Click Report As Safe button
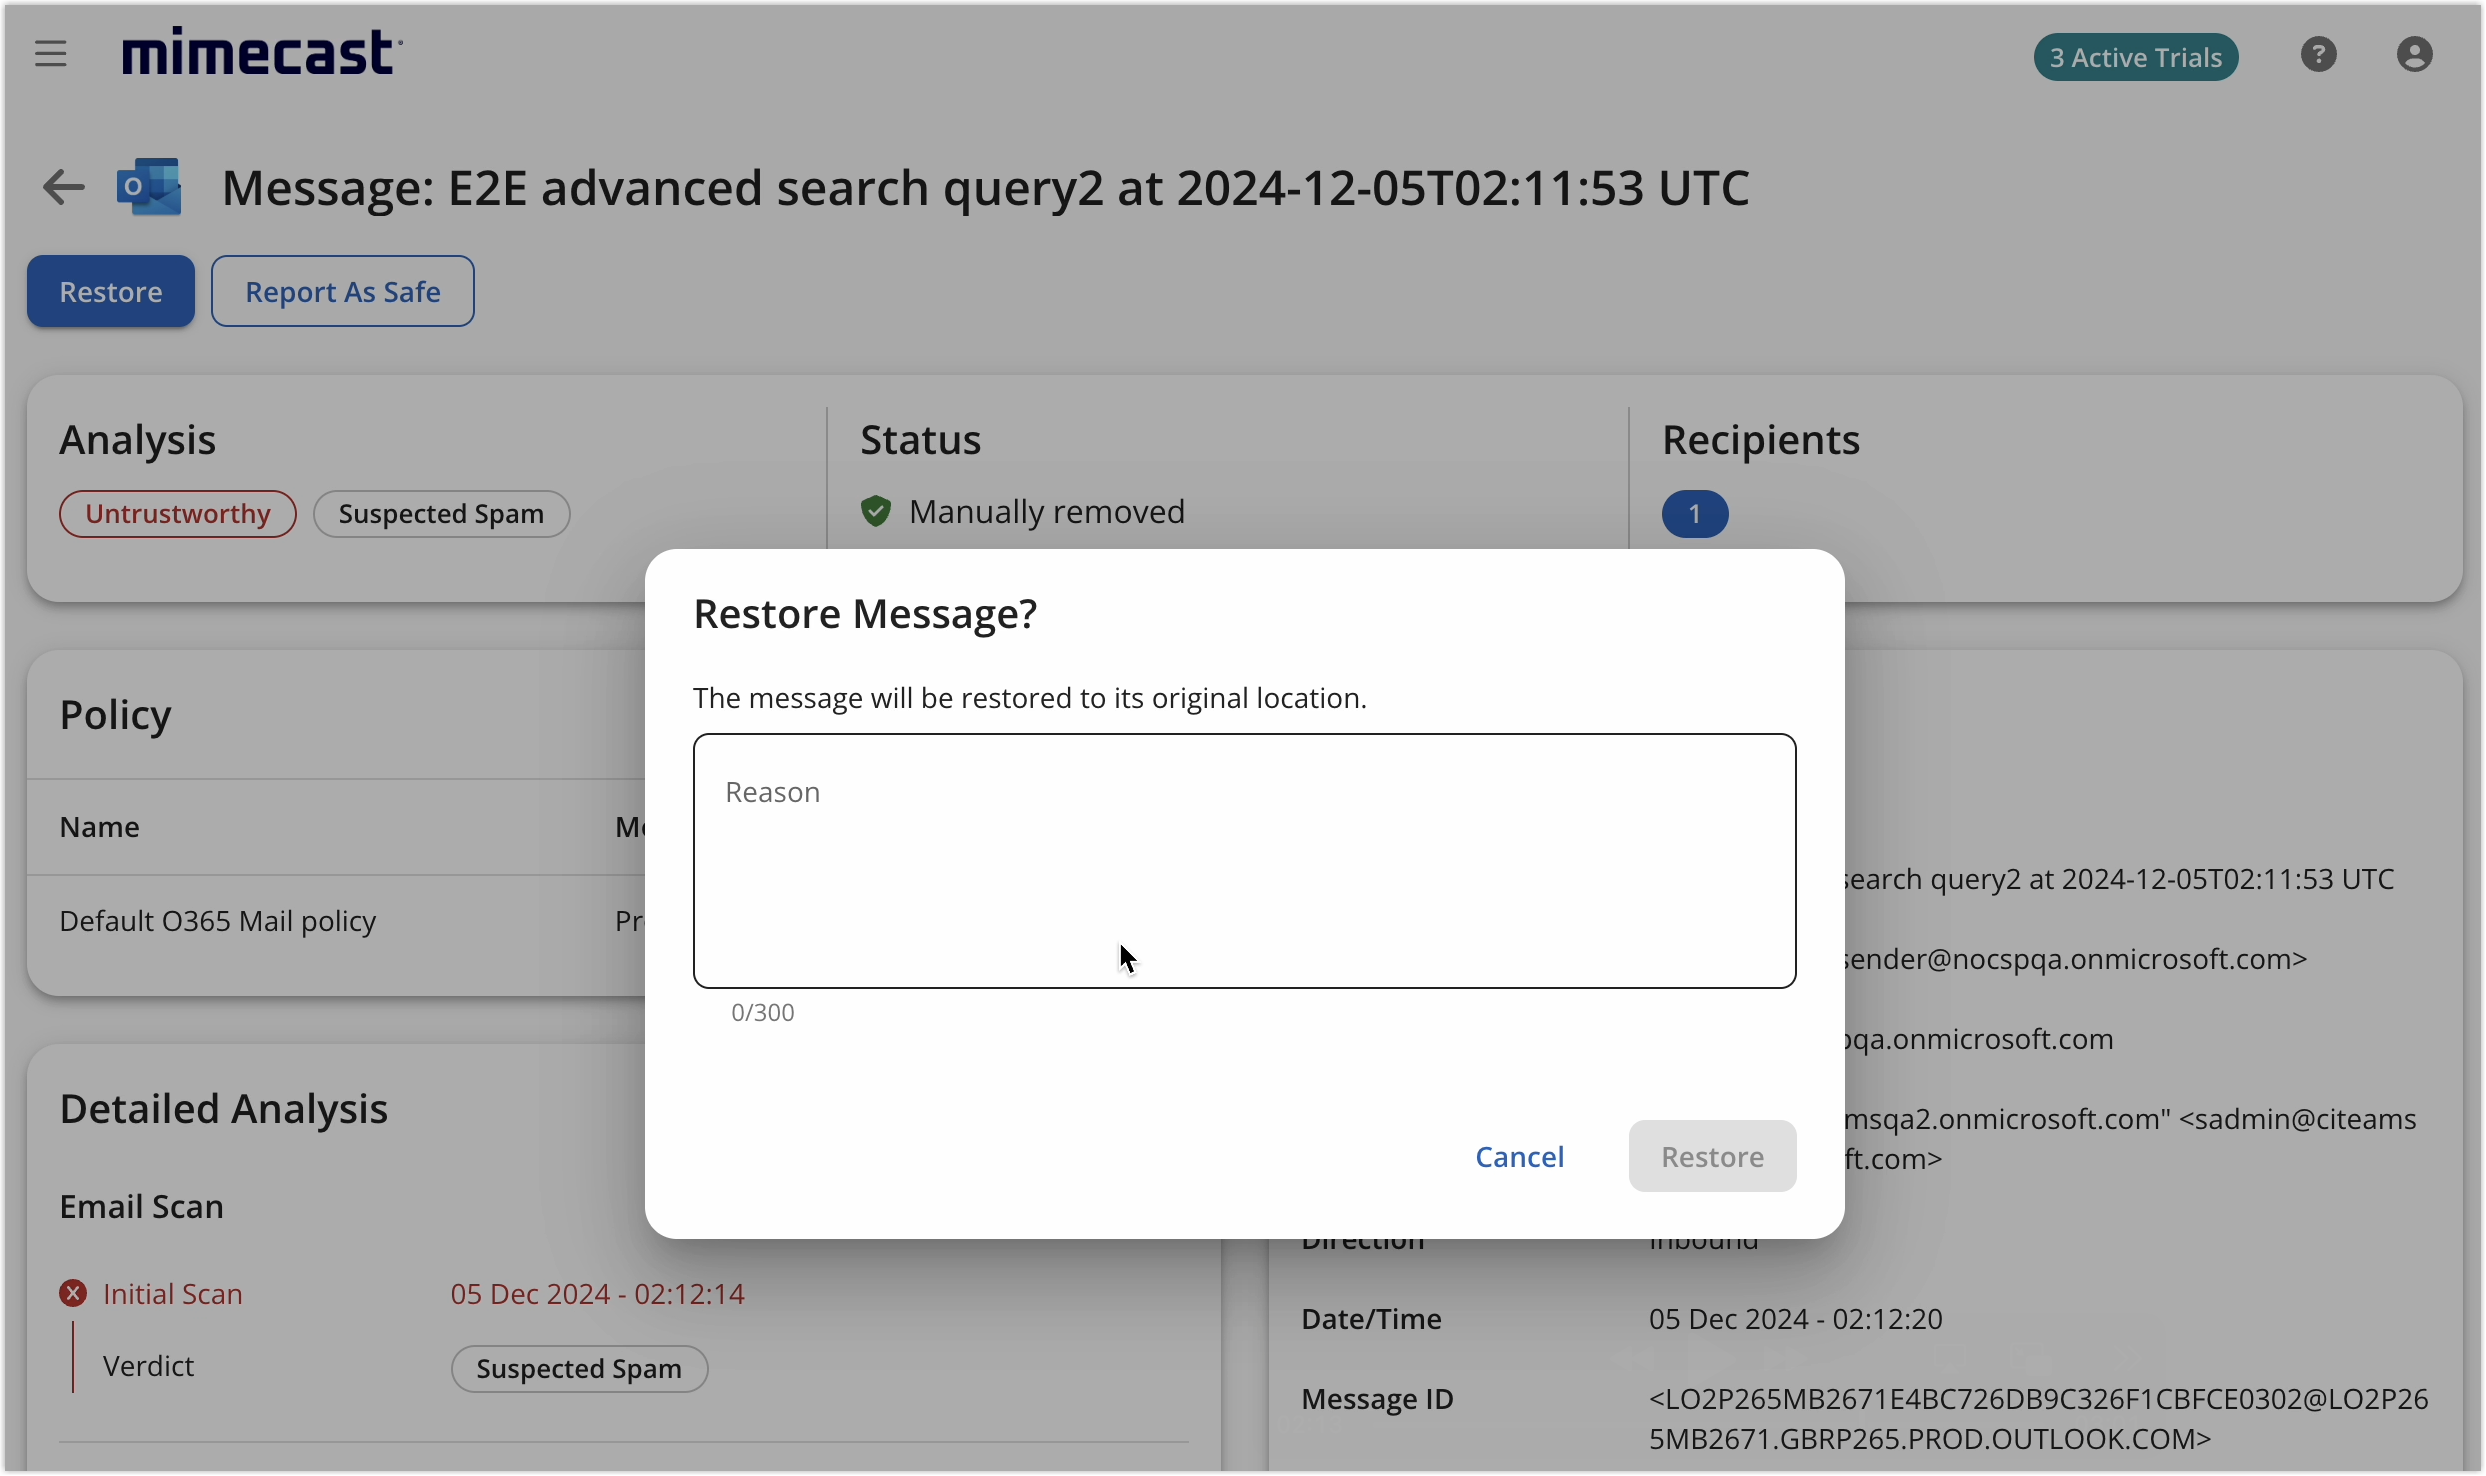 click(343, 291)
